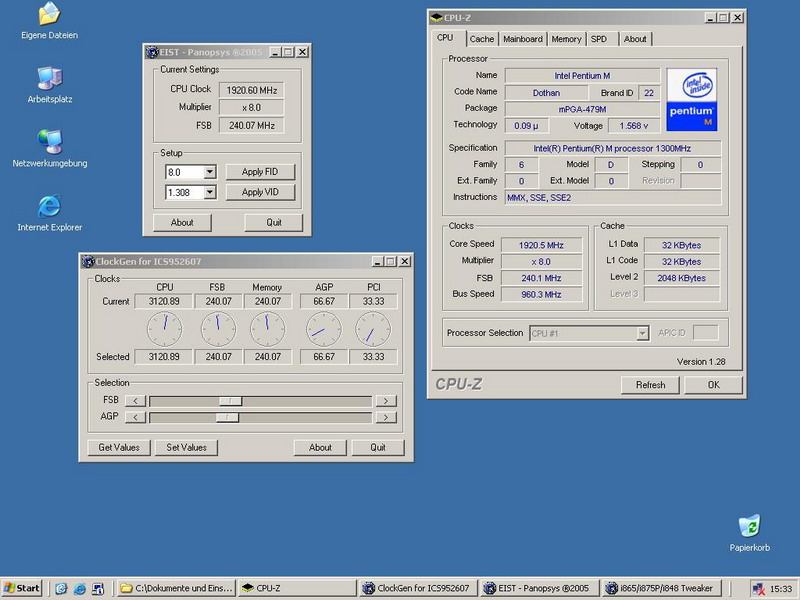Expand the VID voltage dropdown showing 1.308
The height and width of the screenshot is (600, 800).
coord(209,192)
